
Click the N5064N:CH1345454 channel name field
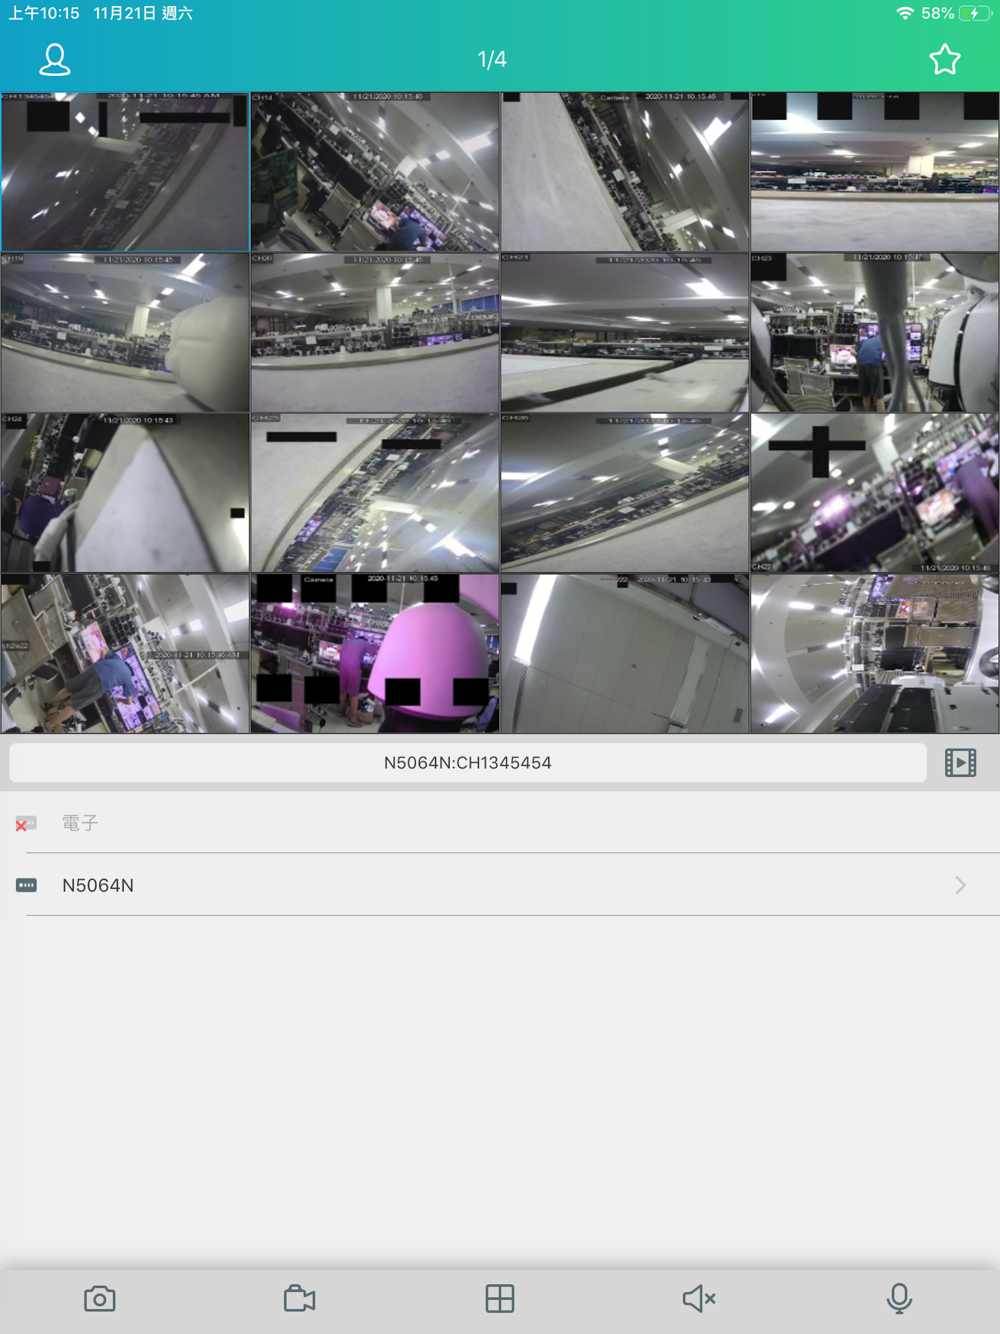point(468,763)
